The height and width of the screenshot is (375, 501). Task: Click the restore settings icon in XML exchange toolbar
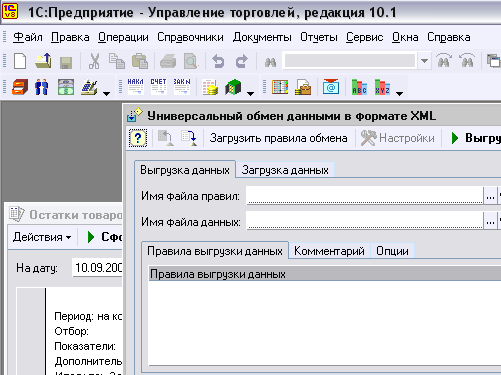[x=166, y=138]
